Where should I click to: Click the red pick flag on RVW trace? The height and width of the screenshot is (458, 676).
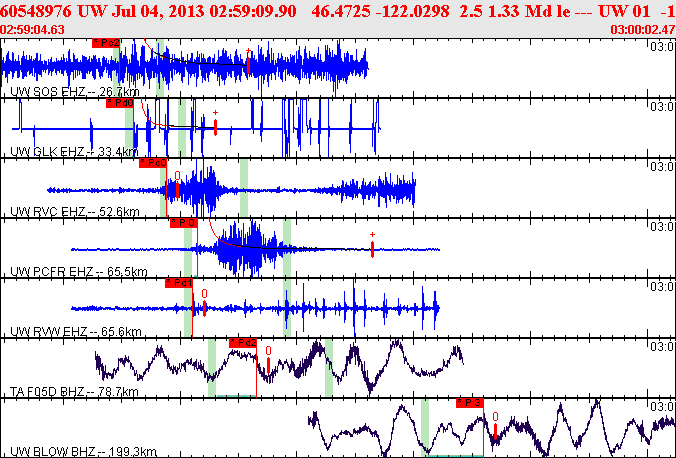(x=179, y=283)
